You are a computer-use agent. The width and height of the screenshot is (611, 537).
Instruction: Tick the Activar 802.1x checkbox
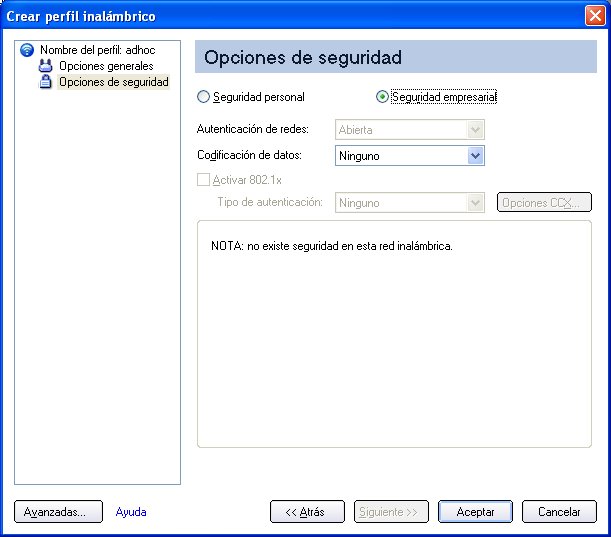point(203,180)
